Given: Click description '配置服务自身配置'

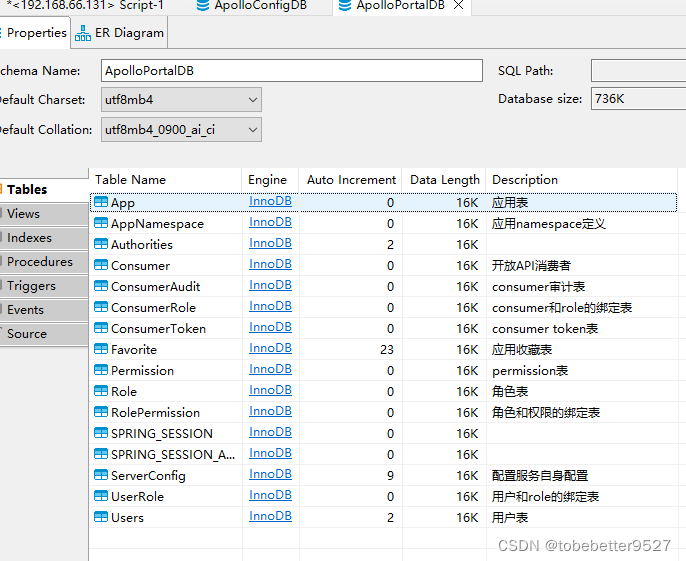Looking at the screenshot, I should pyautogui.click(x=540, y=476).
